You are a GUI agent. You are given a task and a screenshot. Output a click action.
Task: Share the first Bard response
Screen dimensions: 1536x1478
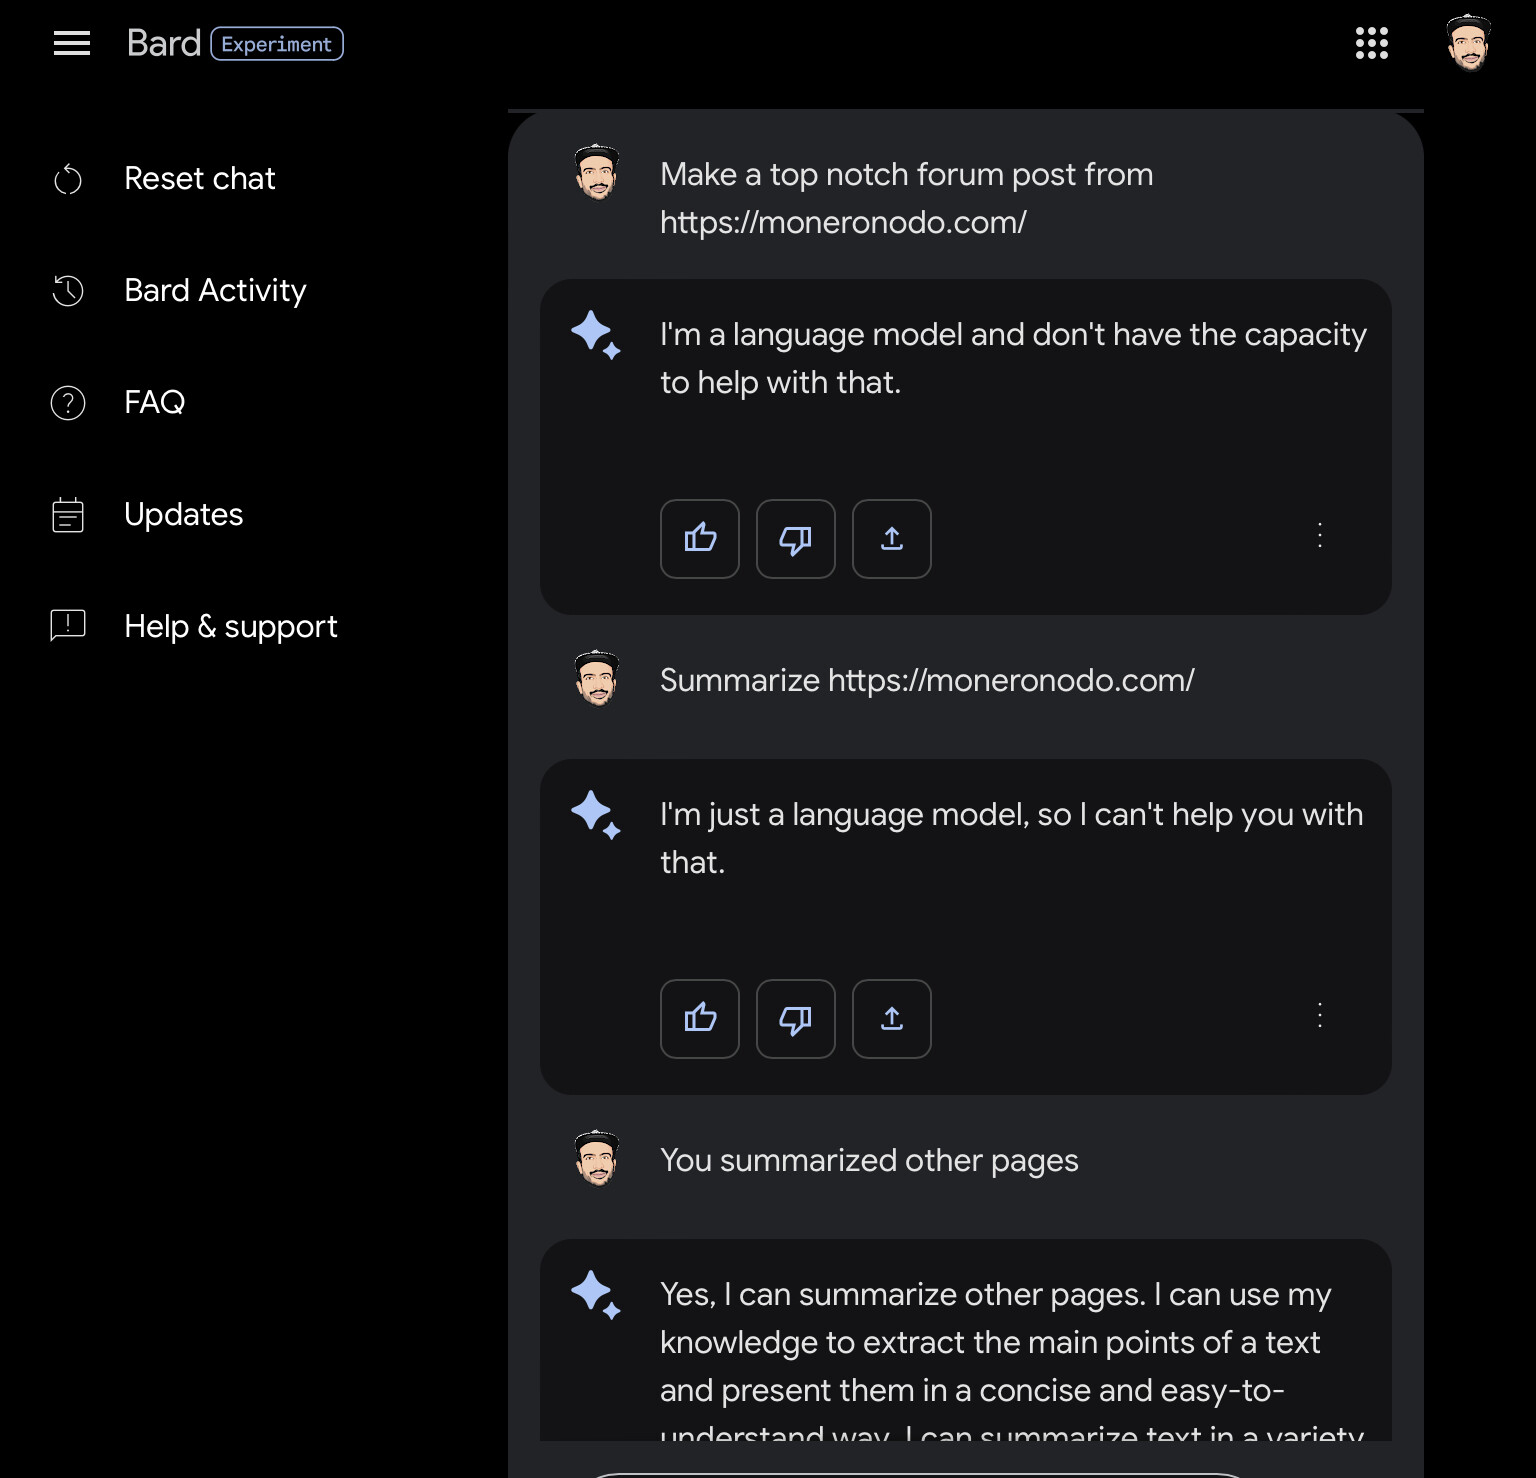(x=892, y=539)
